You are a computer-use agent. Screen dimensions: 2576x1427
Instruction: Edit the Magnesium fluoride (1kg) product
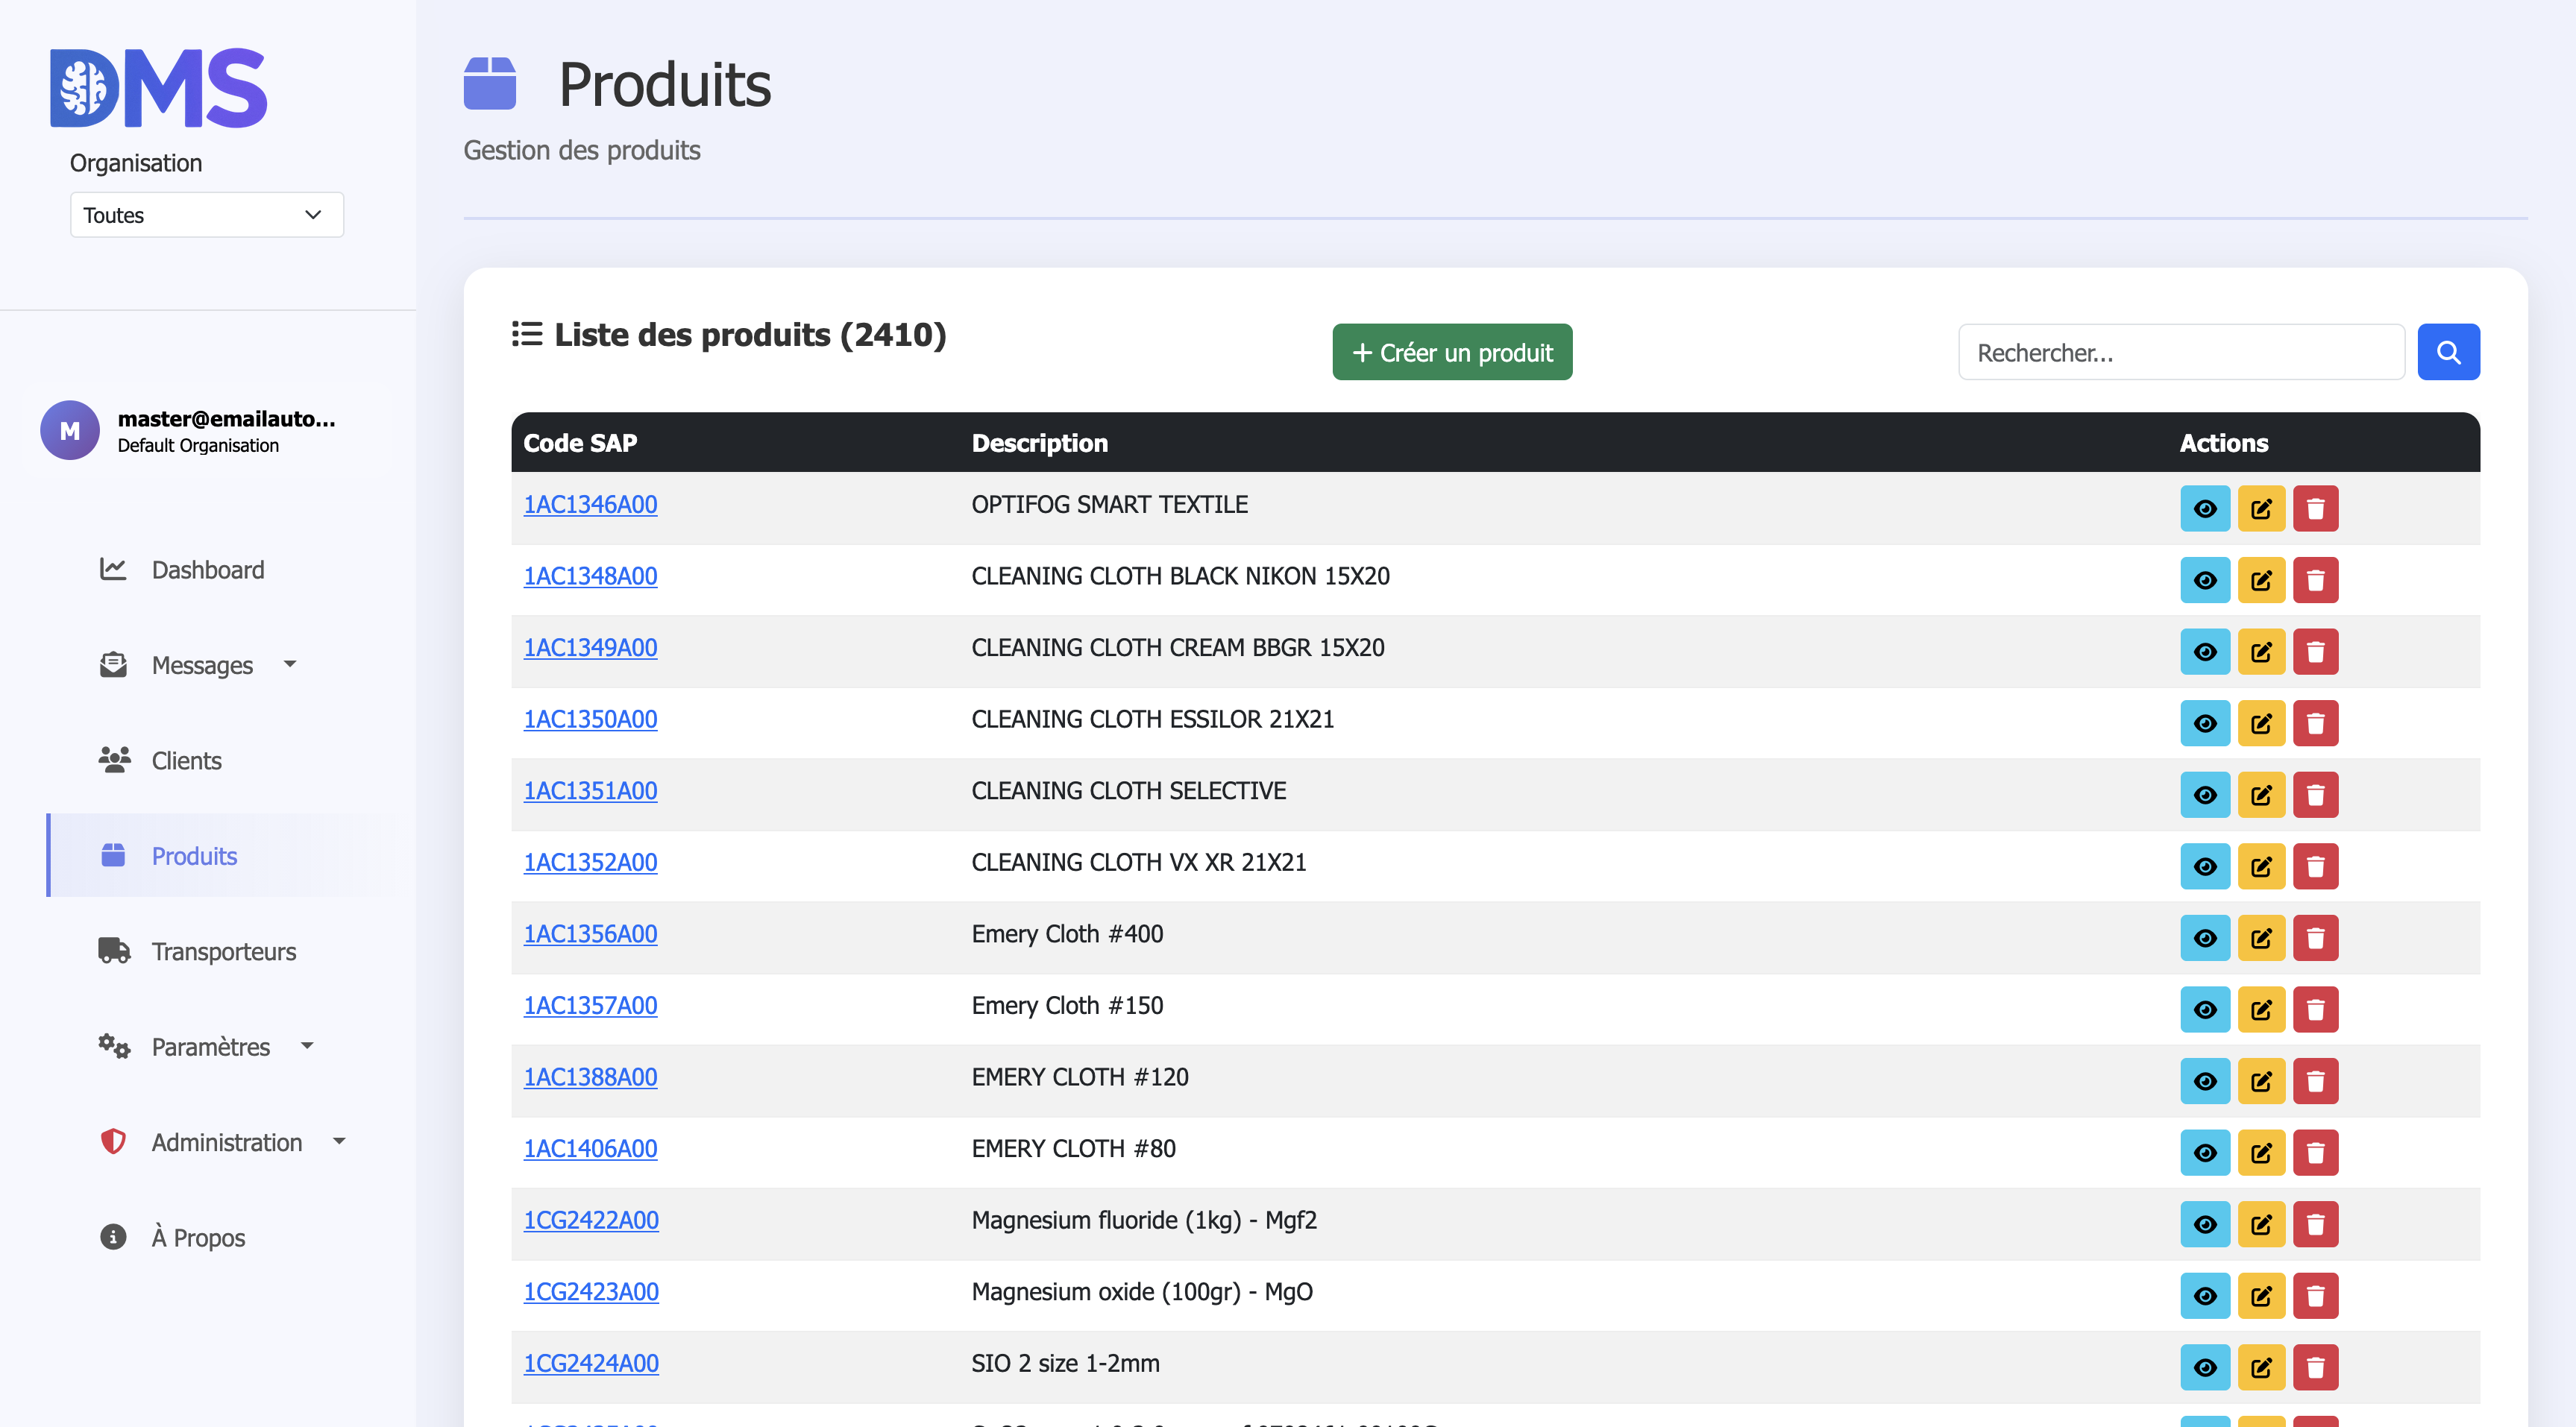2260,1224
